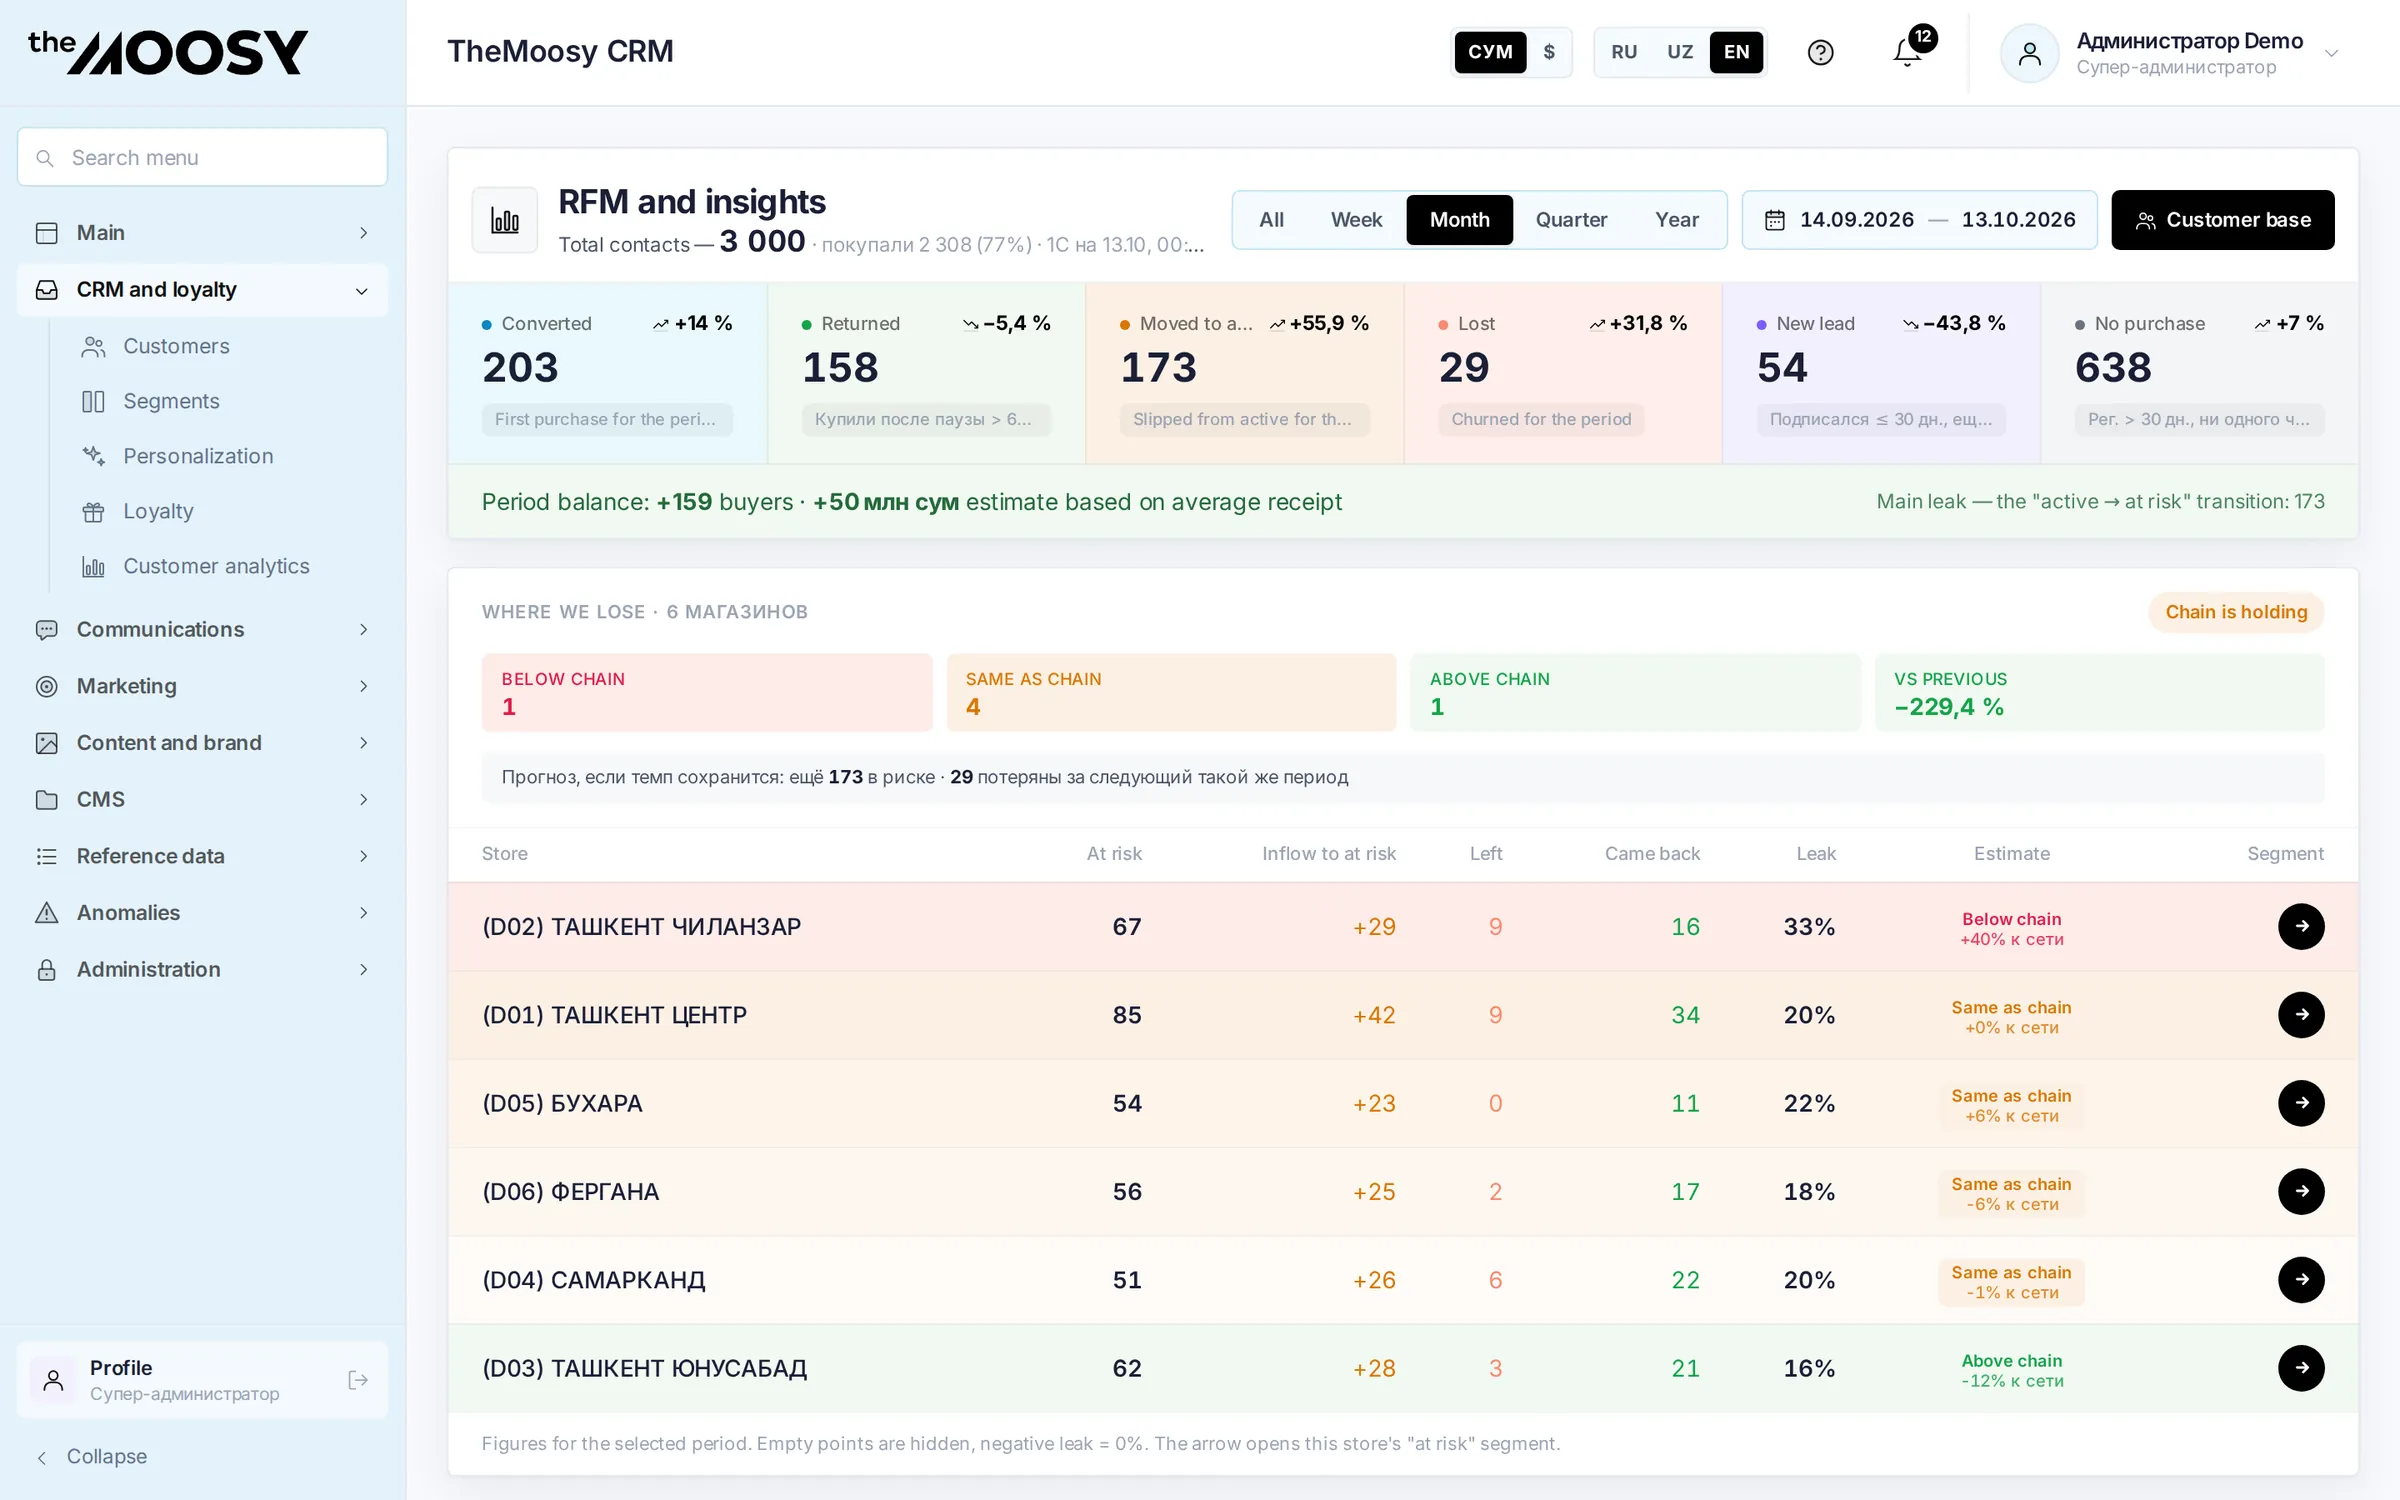Collapse CRM and loyalty section

click(202, 290)
